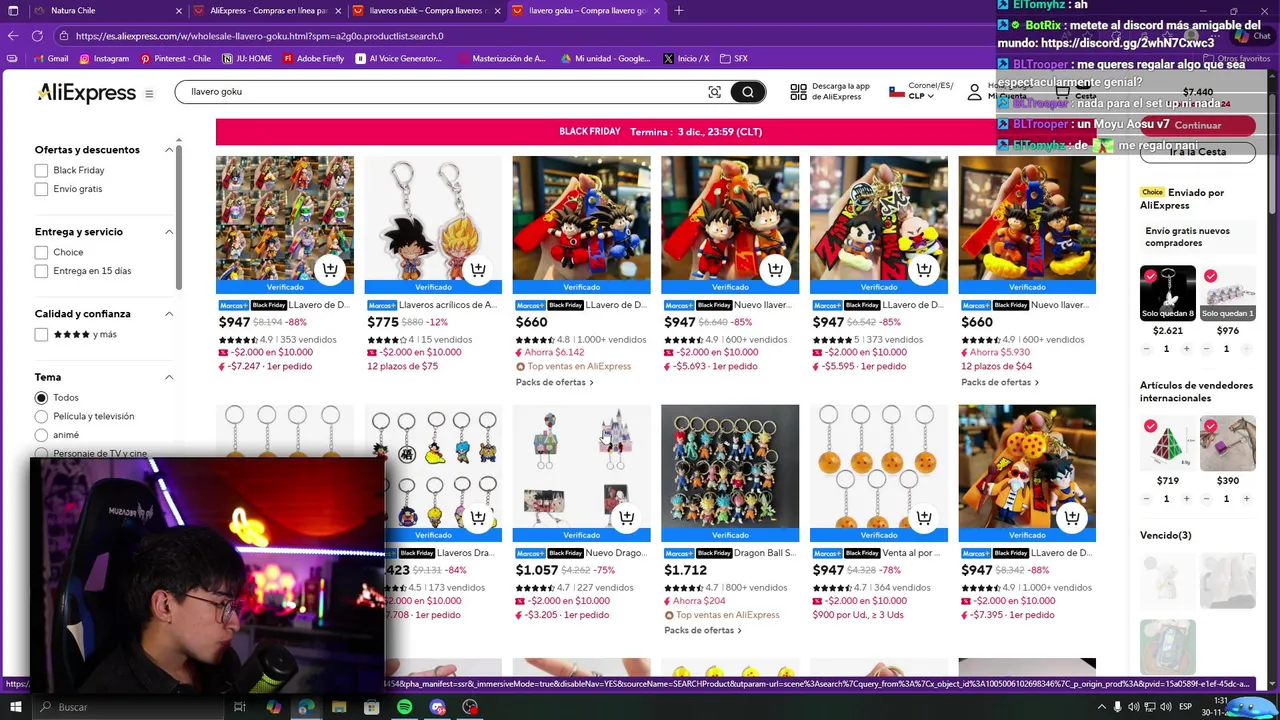Click the QR code app download icon
This screenshot has width=1280, height=720.
point(798,92)
